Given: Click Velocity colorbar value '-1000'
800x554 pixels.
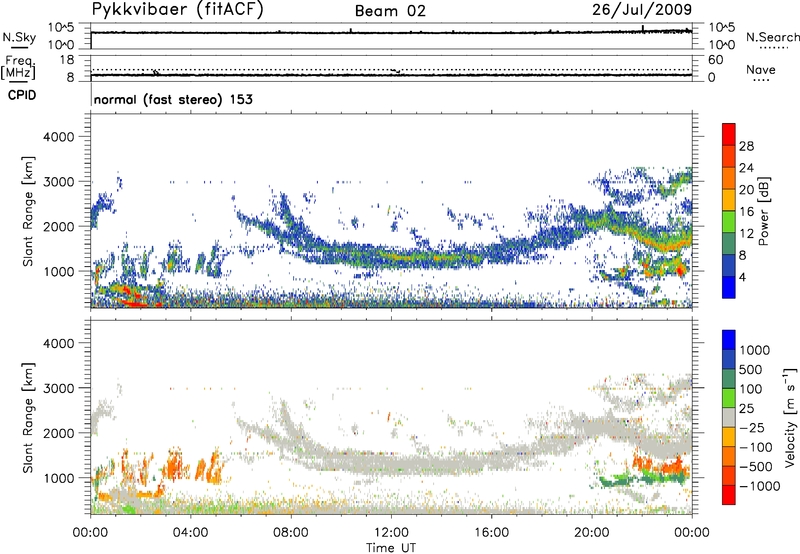Looking at the screenshot, I should click(x=760, y=486).
